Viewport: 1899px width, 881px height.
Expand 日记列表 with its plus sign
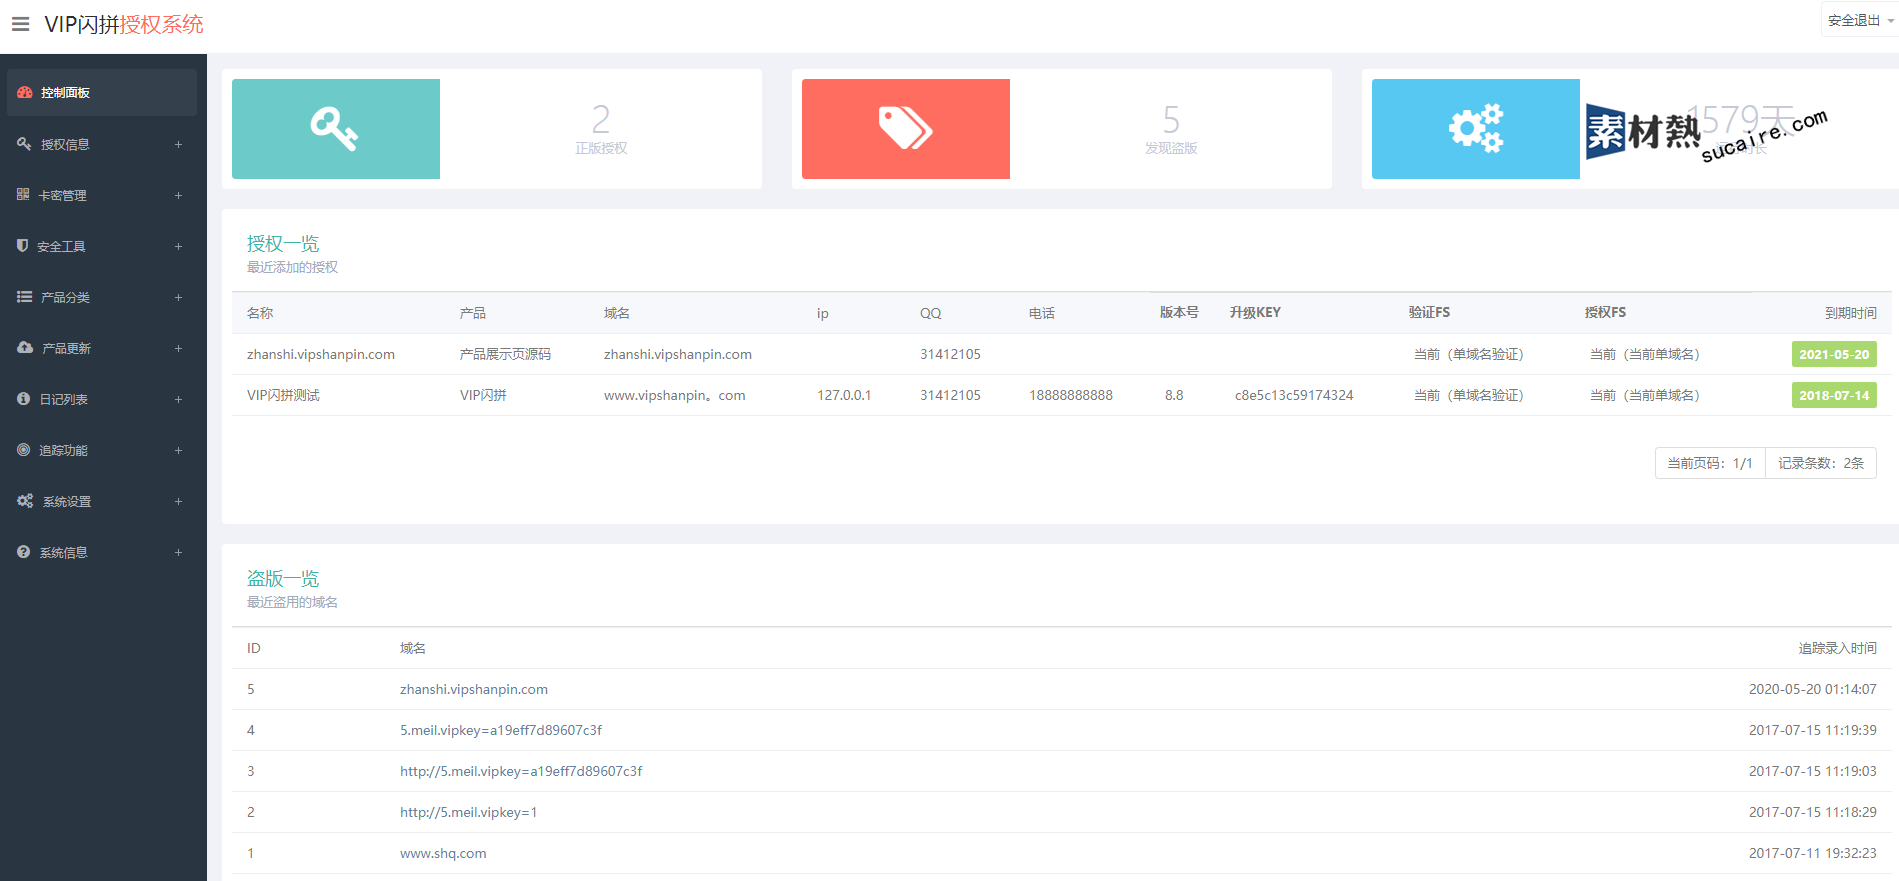(178, 399)
